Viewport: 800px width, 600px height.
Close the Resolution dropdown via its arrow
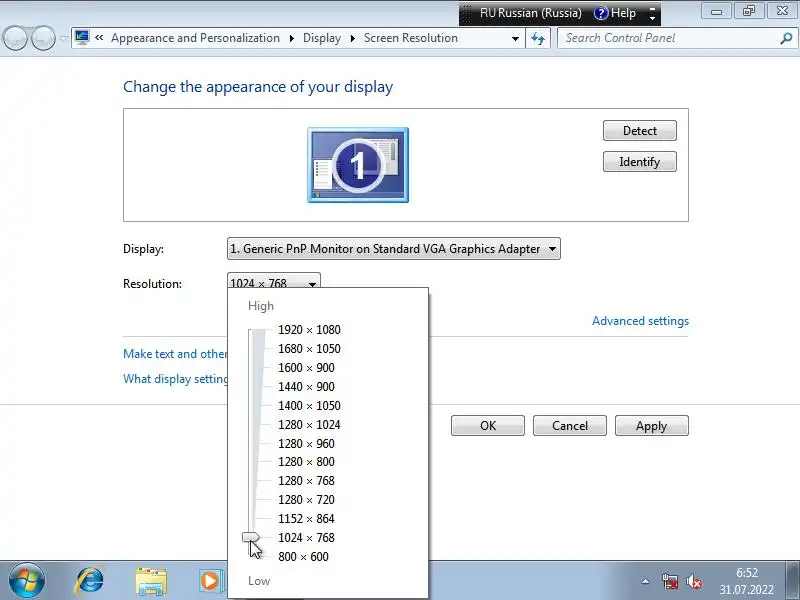coord(312,283)
